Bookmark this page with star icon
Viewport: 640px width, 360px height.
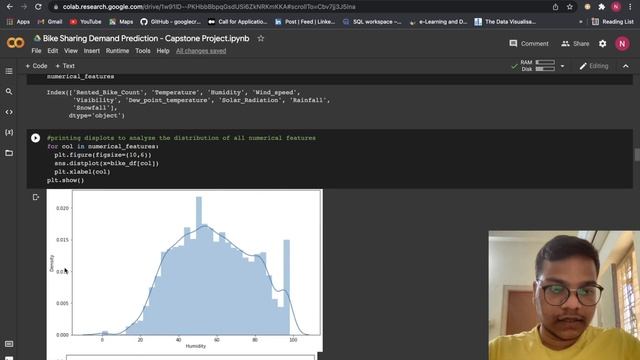pos(569,7)
